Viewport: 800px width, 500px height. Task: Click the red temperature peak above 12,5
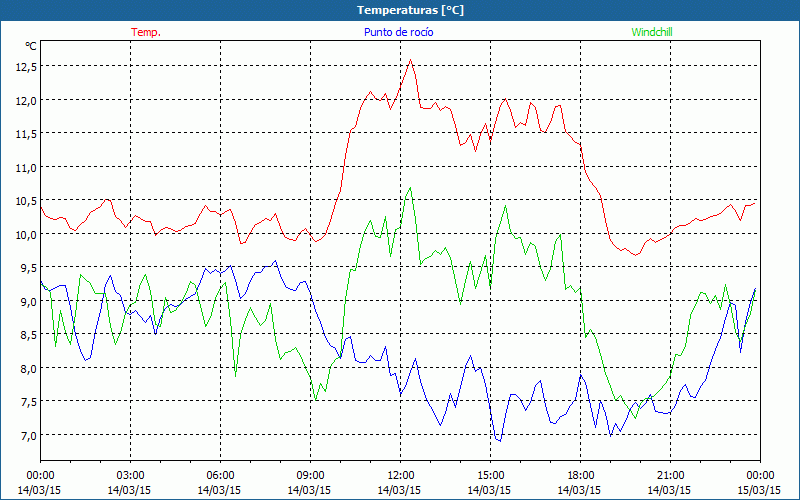click(411, 60)
